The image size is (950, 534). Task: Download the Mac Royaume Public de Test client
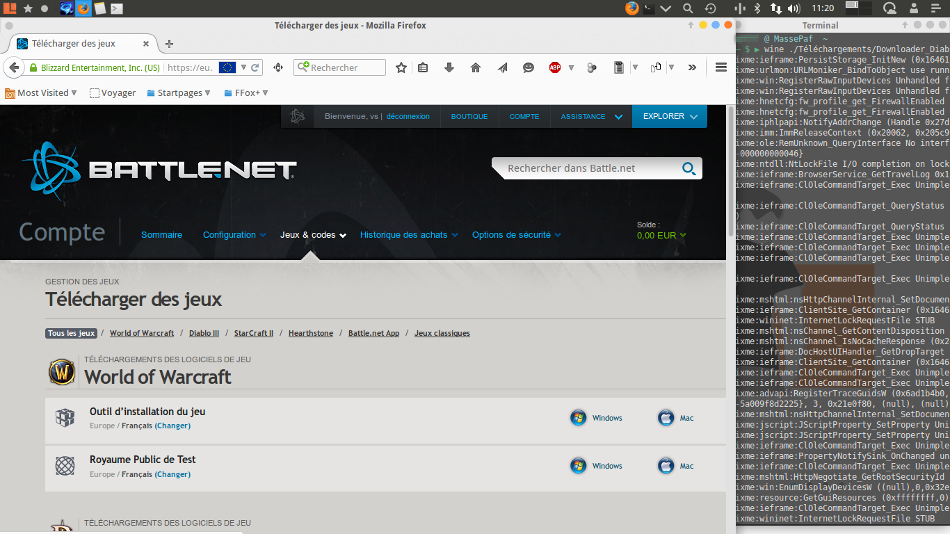(x=676, y=466)
